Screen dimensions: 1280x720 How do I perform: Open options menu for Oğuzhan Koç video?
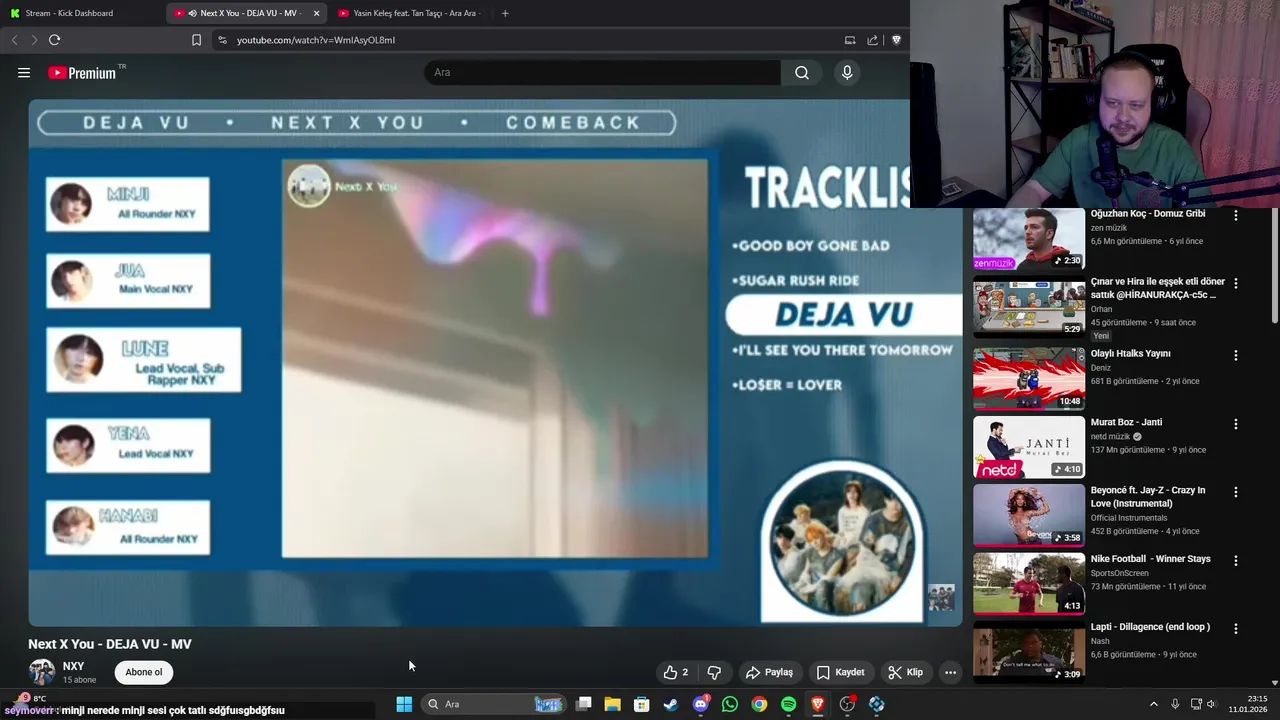(x=1236, y=215)
